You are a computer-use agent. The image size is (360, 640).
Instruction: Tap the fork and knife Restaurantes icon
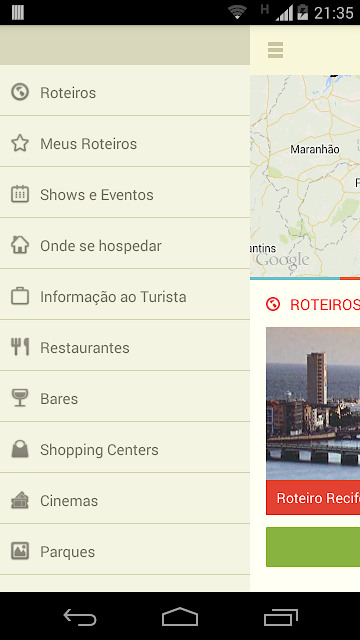pyautogui.click(x=20, y=347)
